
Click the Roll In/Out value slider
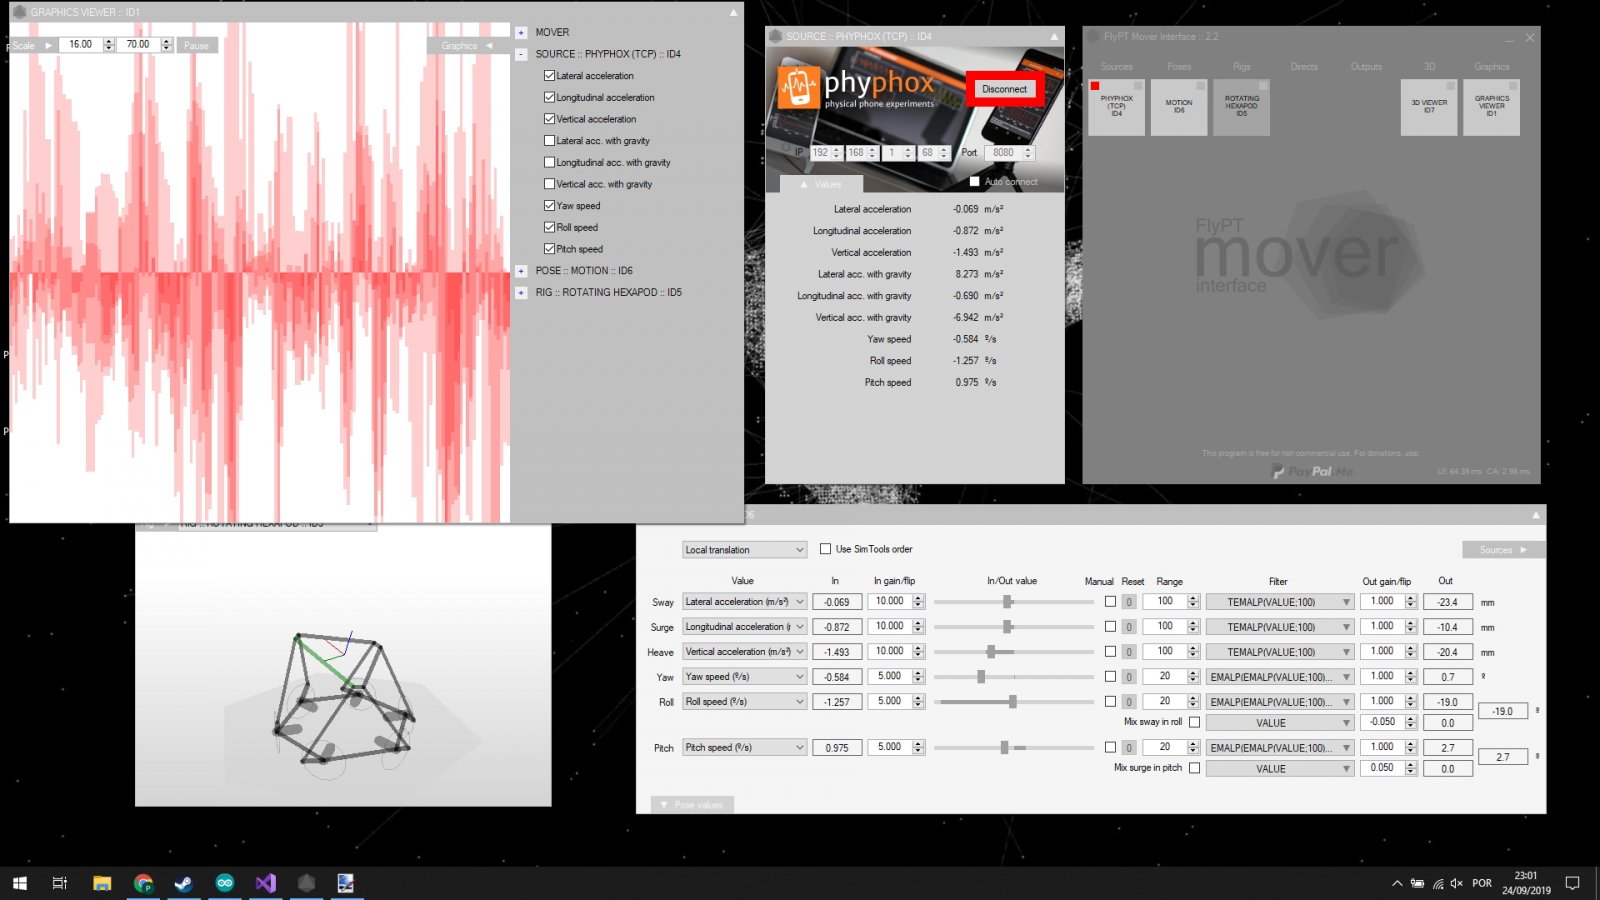coord(1013,702)
